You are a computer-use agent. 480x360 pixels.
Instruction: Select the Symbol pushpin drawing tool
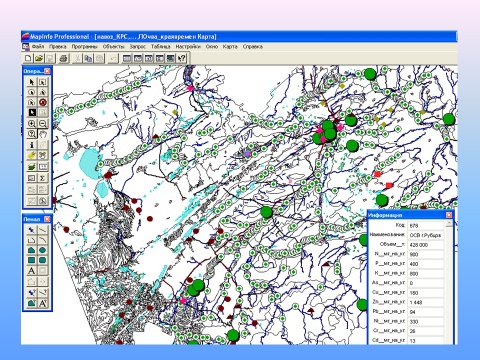32,229
